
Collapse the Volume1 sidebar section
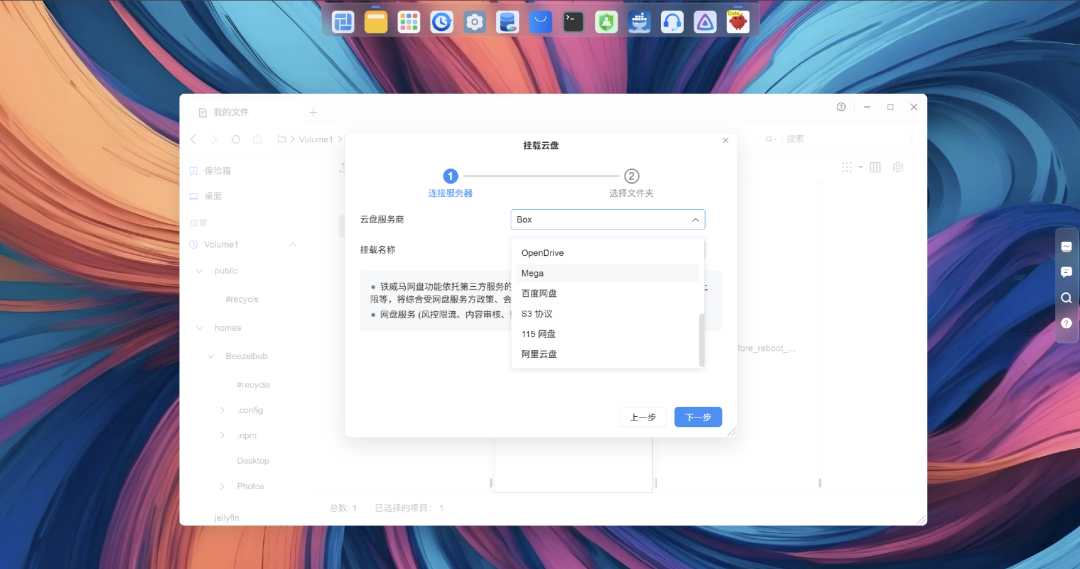292,245
